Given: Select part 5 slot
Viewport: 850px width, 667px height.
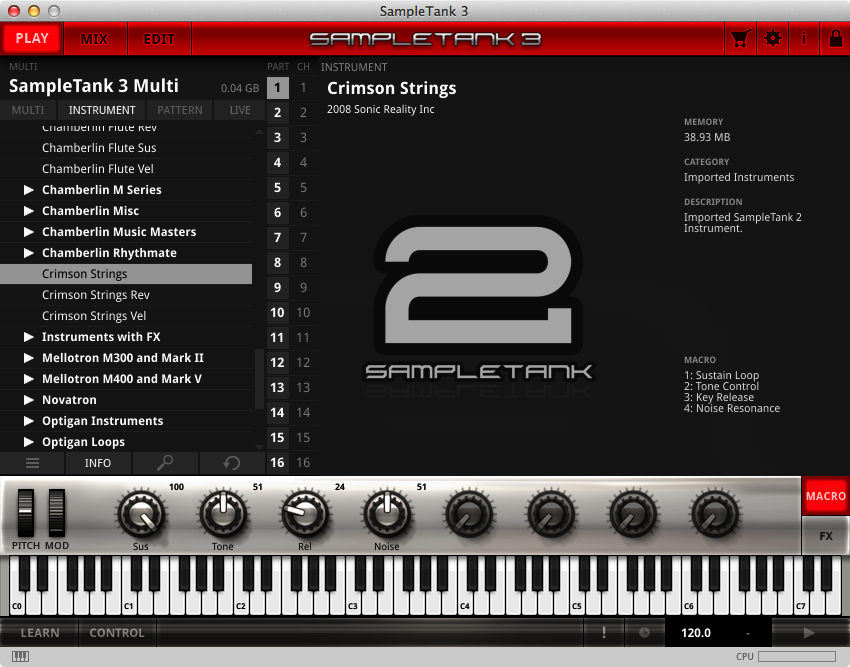Looking at the screenshot, I should 278,188.
